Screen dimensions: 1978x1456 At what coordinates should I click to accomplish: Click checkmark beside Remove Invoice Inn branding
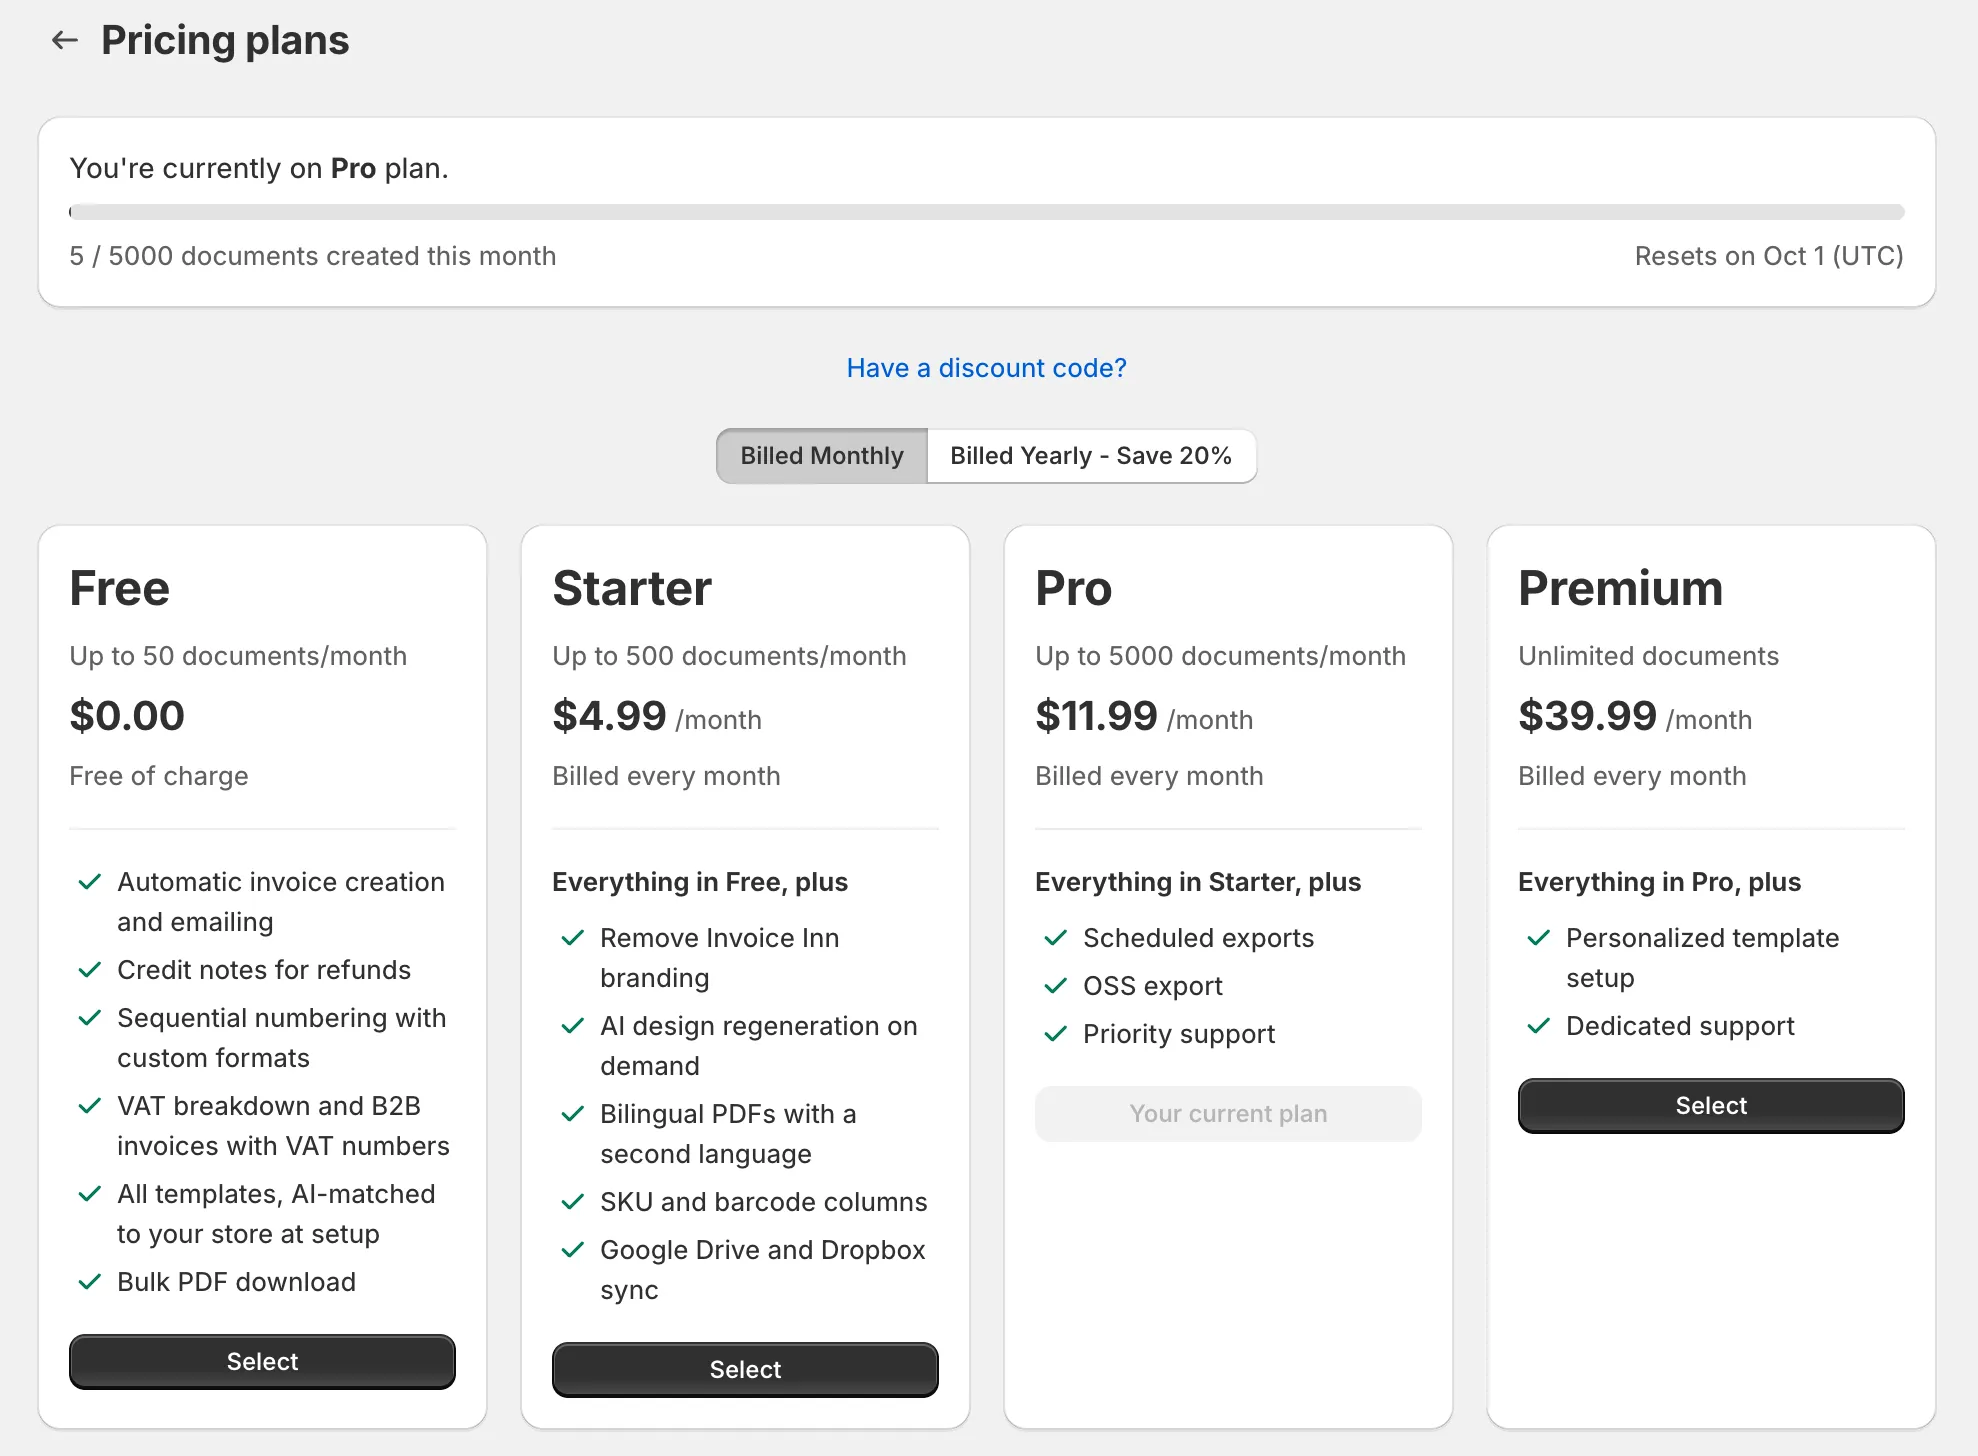click(573, 938)
